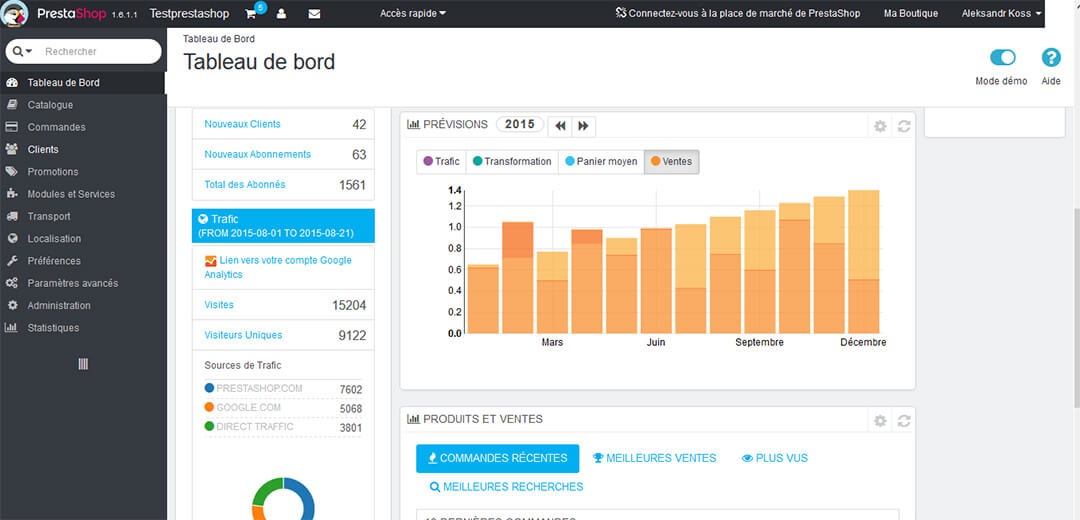Open the messages envelope icon

(x=314, y=14)
